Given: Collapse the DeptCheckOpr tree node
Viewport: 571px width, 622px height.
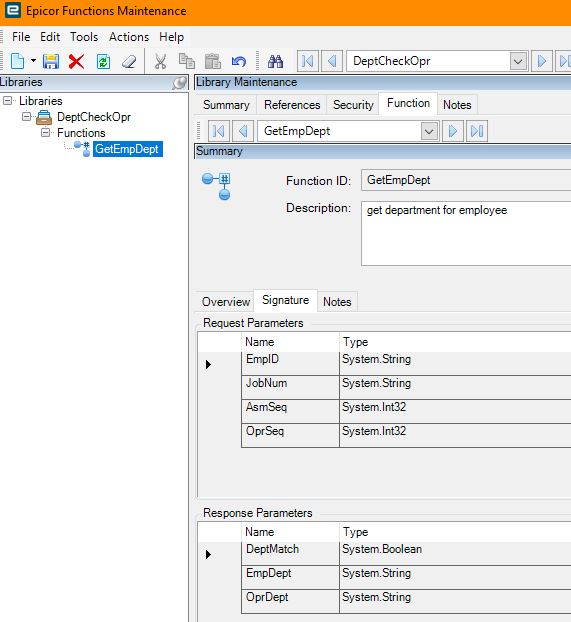Looking at the screenshot, I should (x=27, y=117).
